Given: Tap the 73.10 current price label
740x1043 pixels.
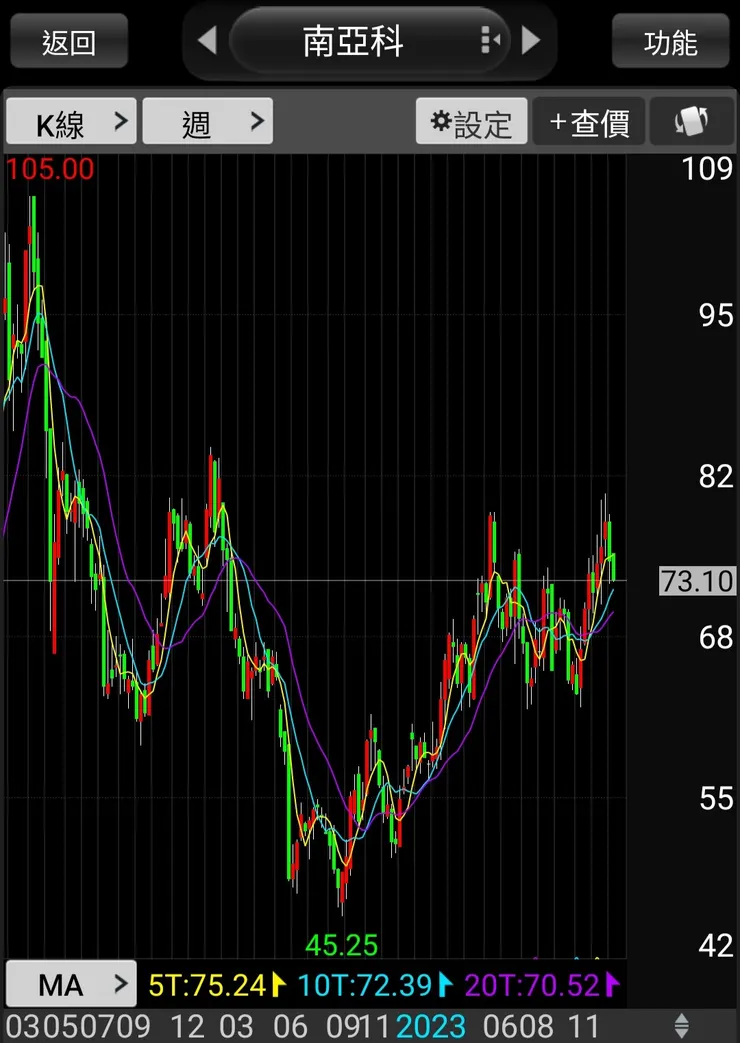Looking at the screenshot, I should [698, 581].
